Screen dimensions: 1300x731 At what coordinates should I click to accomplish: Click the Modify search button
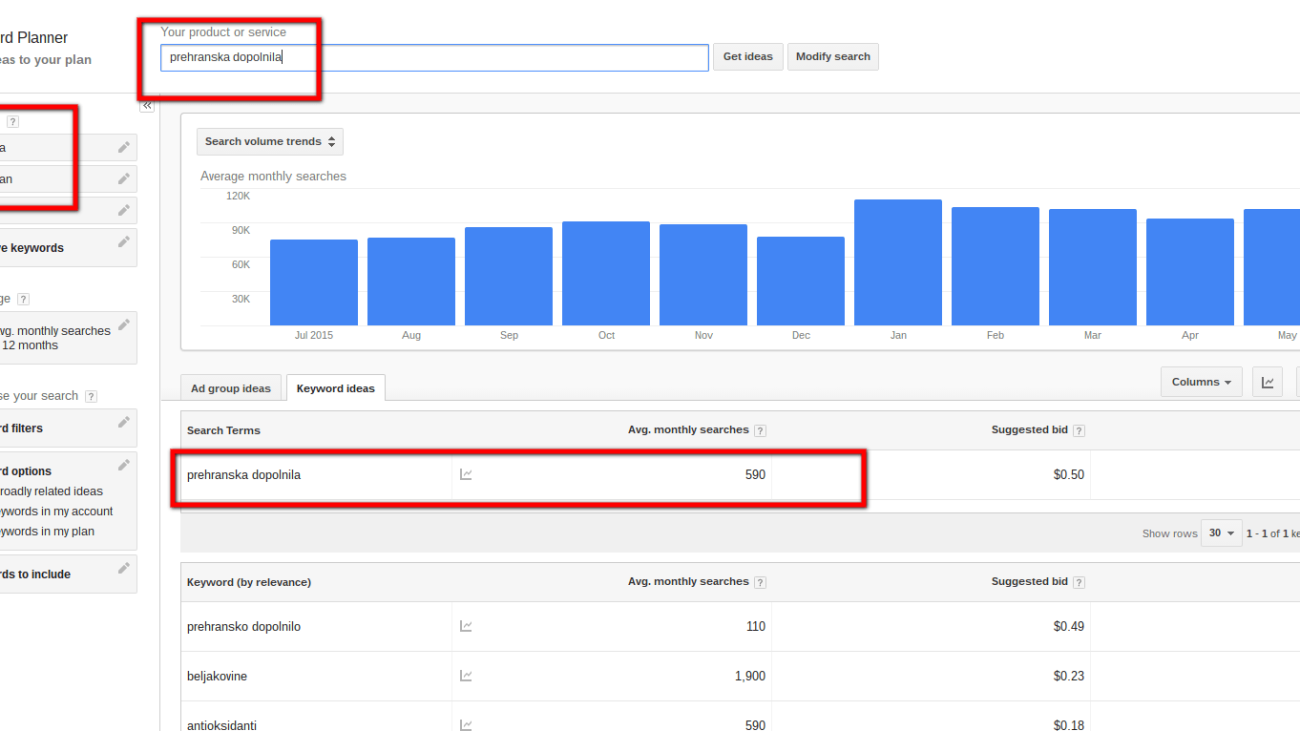pyautogui.click(x=832, y=57)
